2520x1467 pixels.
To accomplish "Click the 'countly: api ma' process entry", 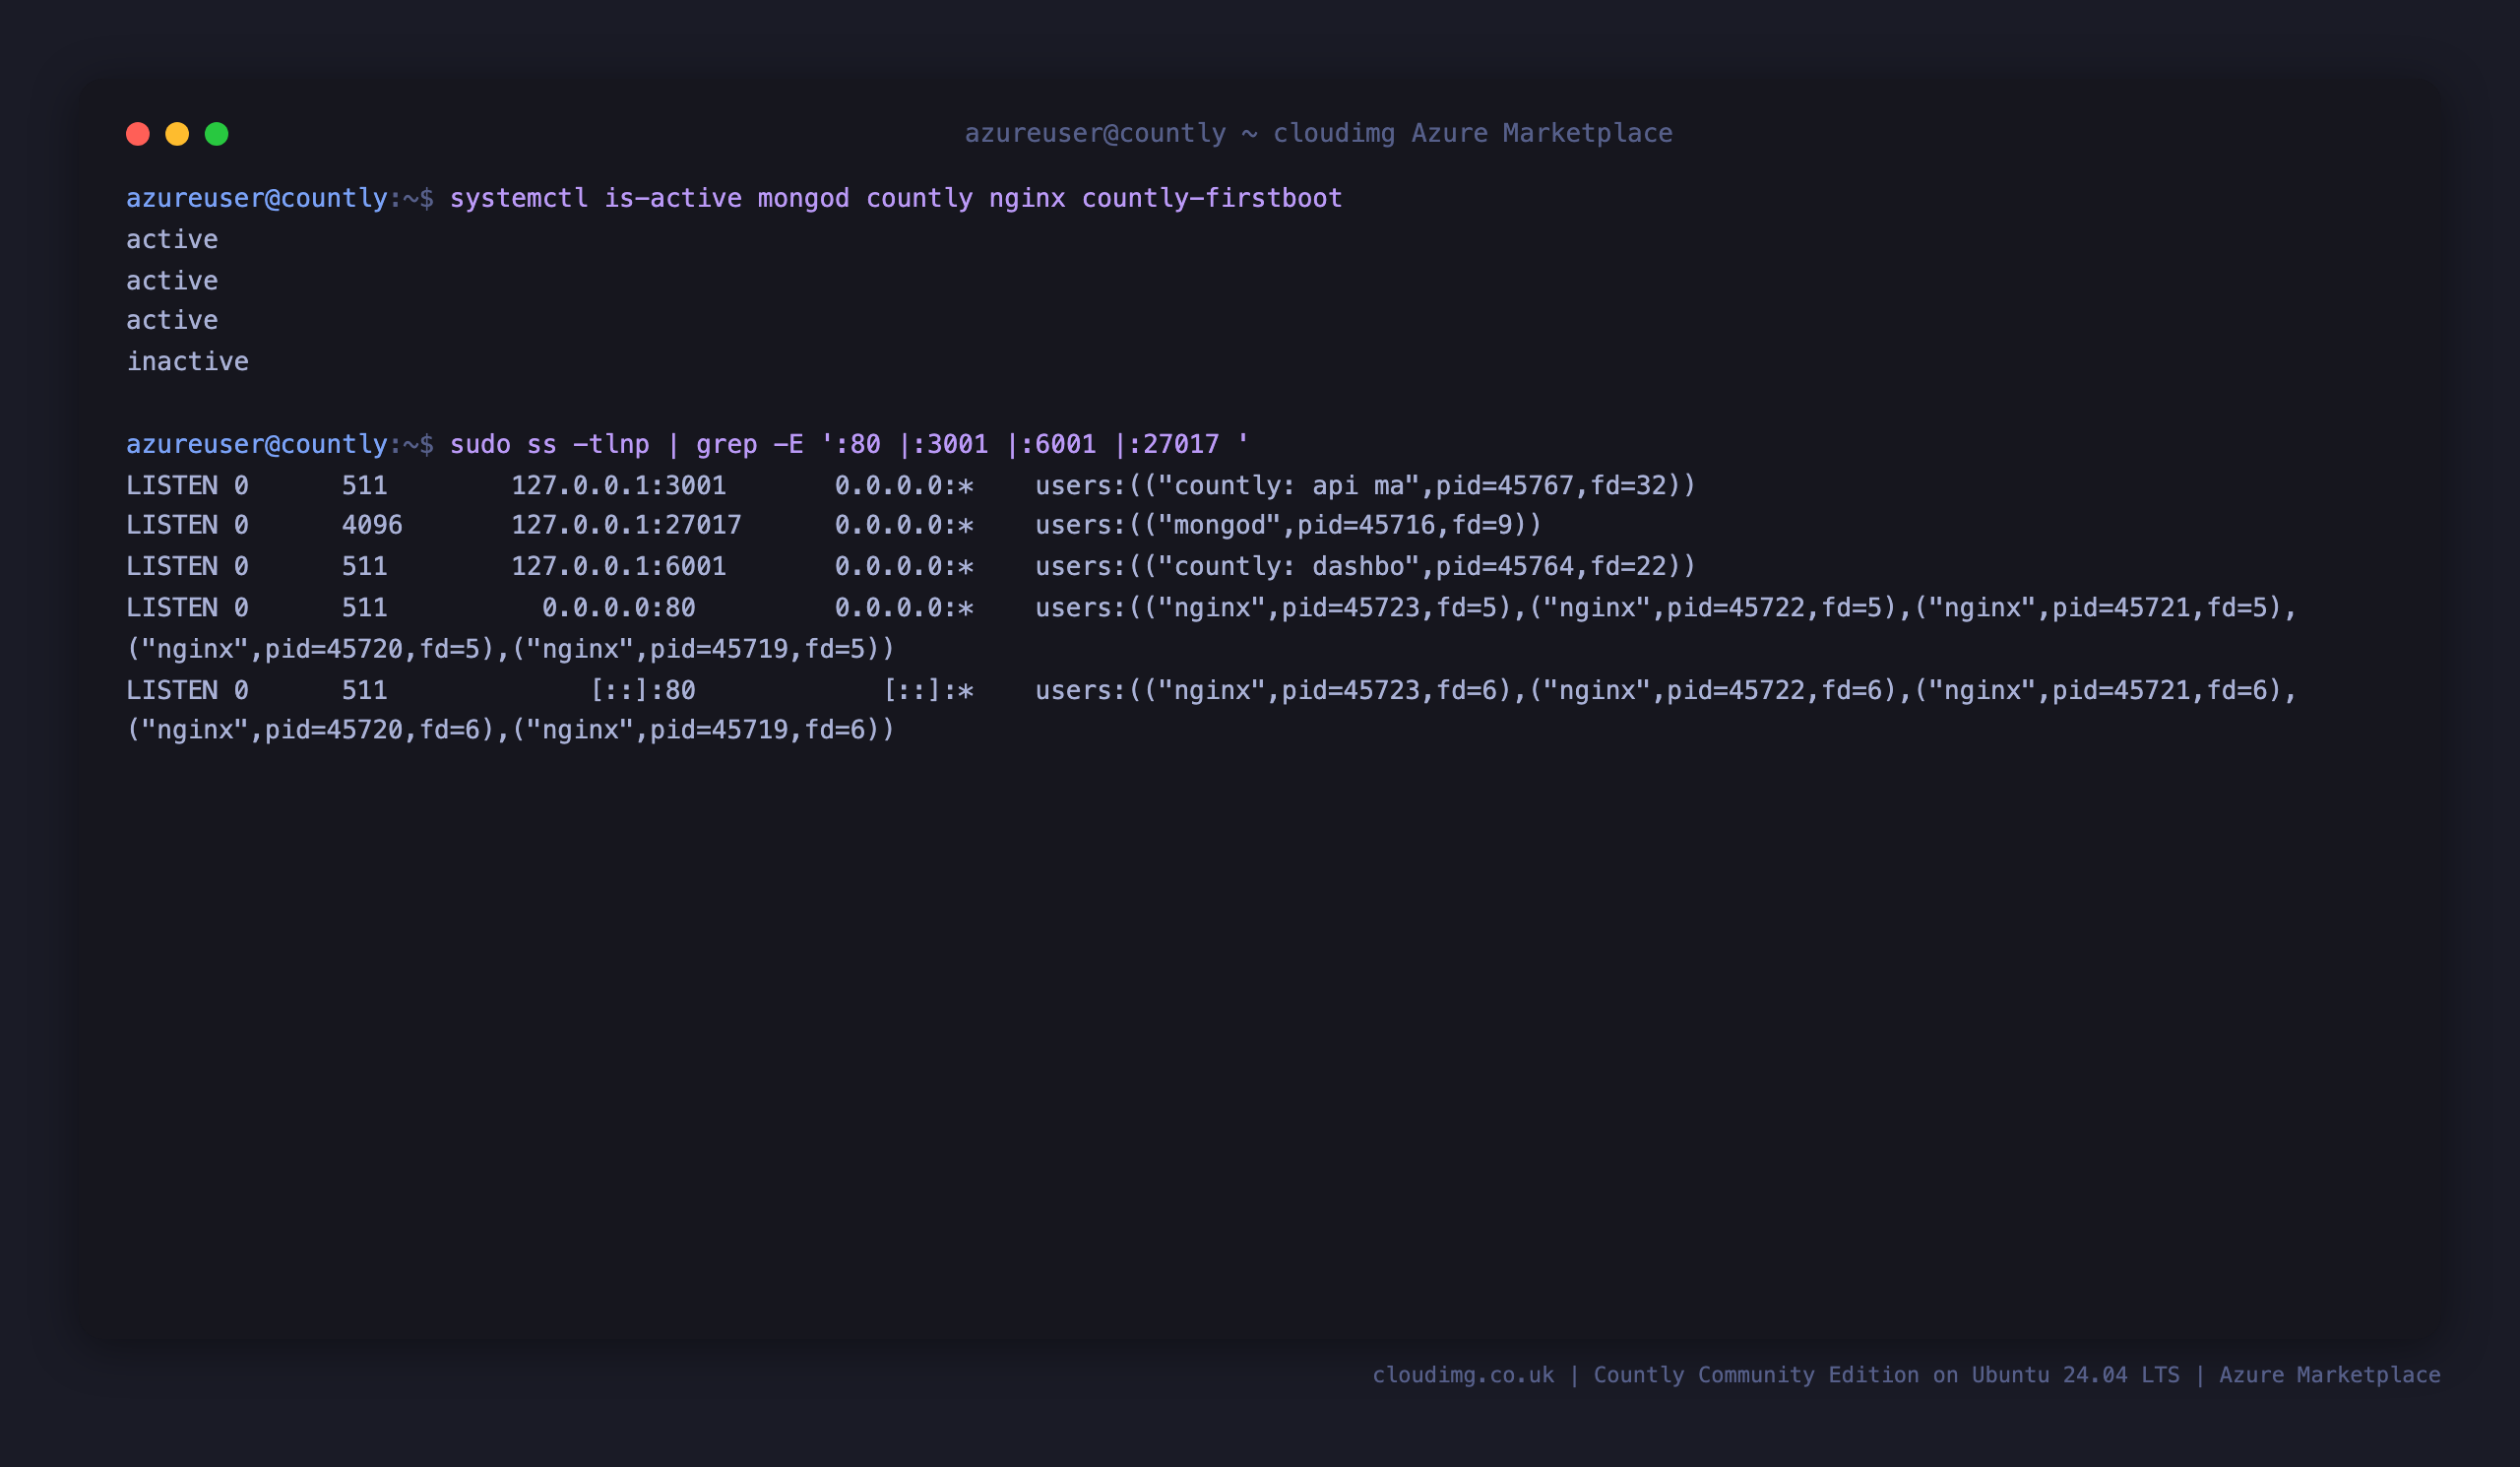I will [x=1366, y=485].
